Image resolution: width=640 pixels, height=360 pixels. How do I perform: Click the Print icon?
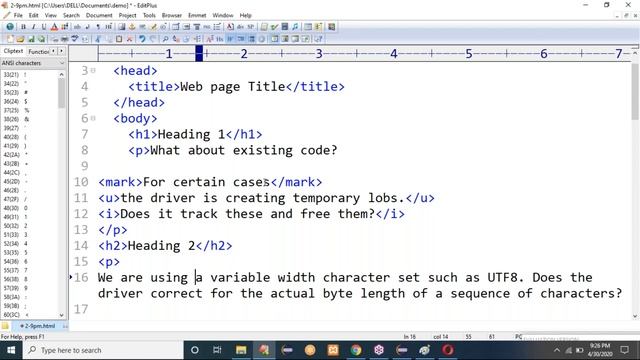[64, 39]
